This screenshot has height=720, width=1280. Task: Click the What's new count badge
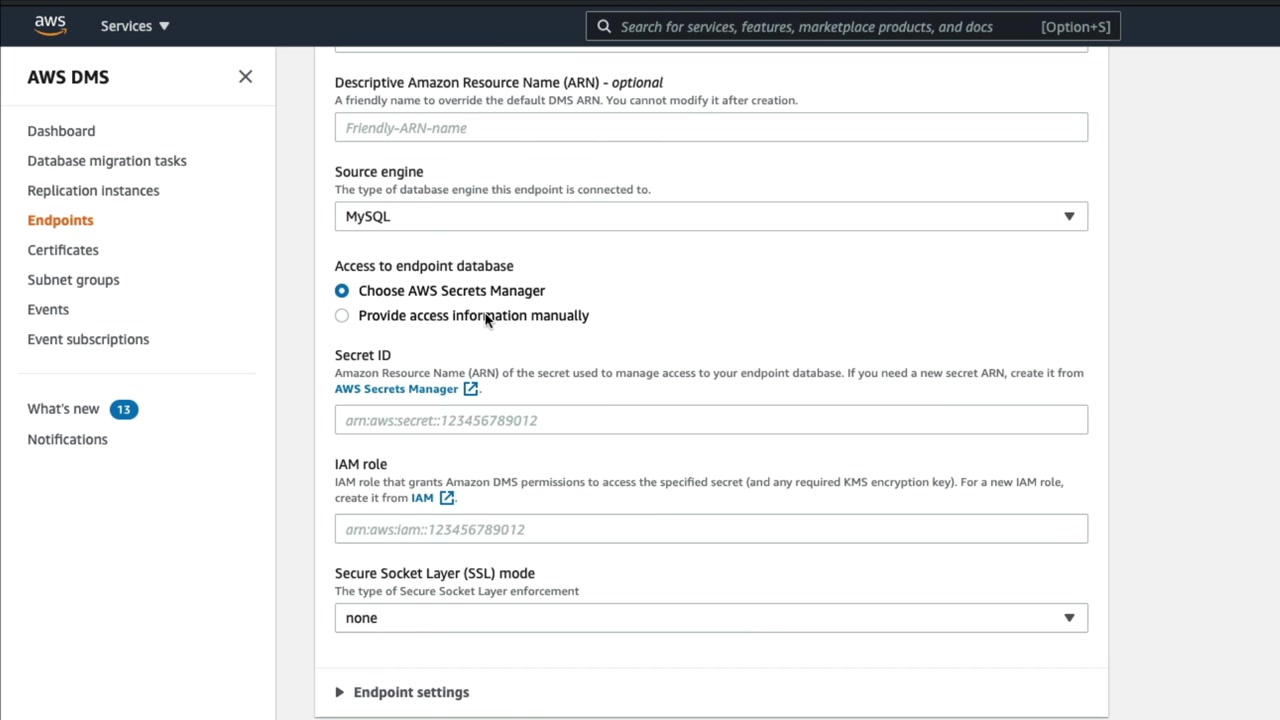[124, 409]
